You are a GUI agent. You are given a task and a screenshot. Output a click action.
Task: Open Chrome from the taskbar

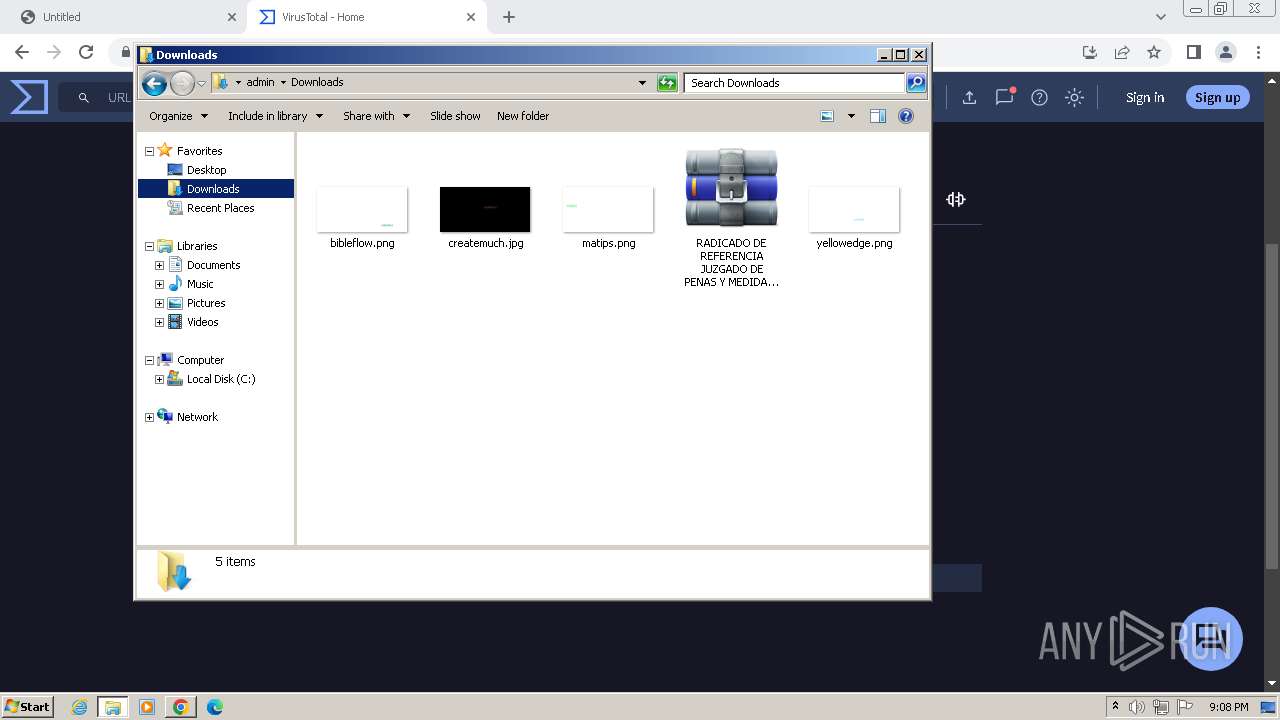[181, 707]
